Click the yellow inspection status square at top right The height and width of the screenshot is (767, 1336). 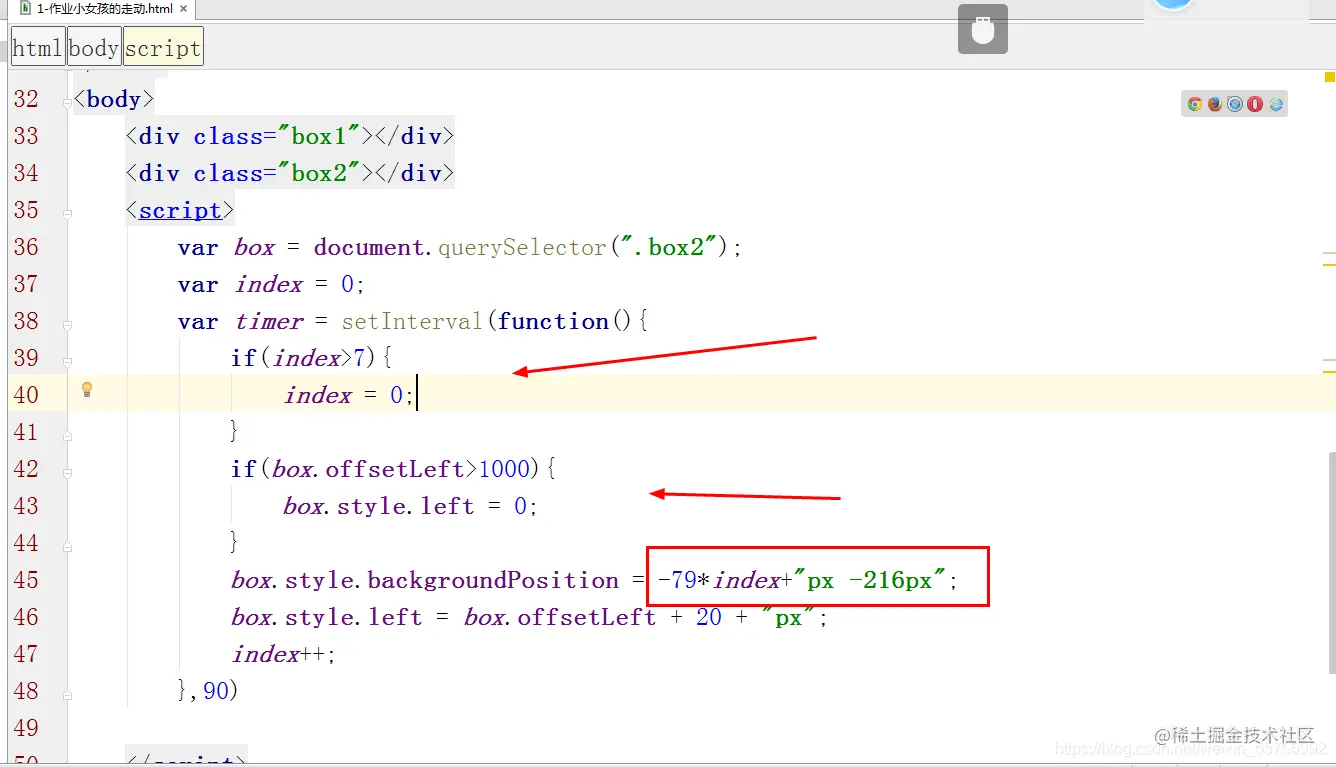1329,77
